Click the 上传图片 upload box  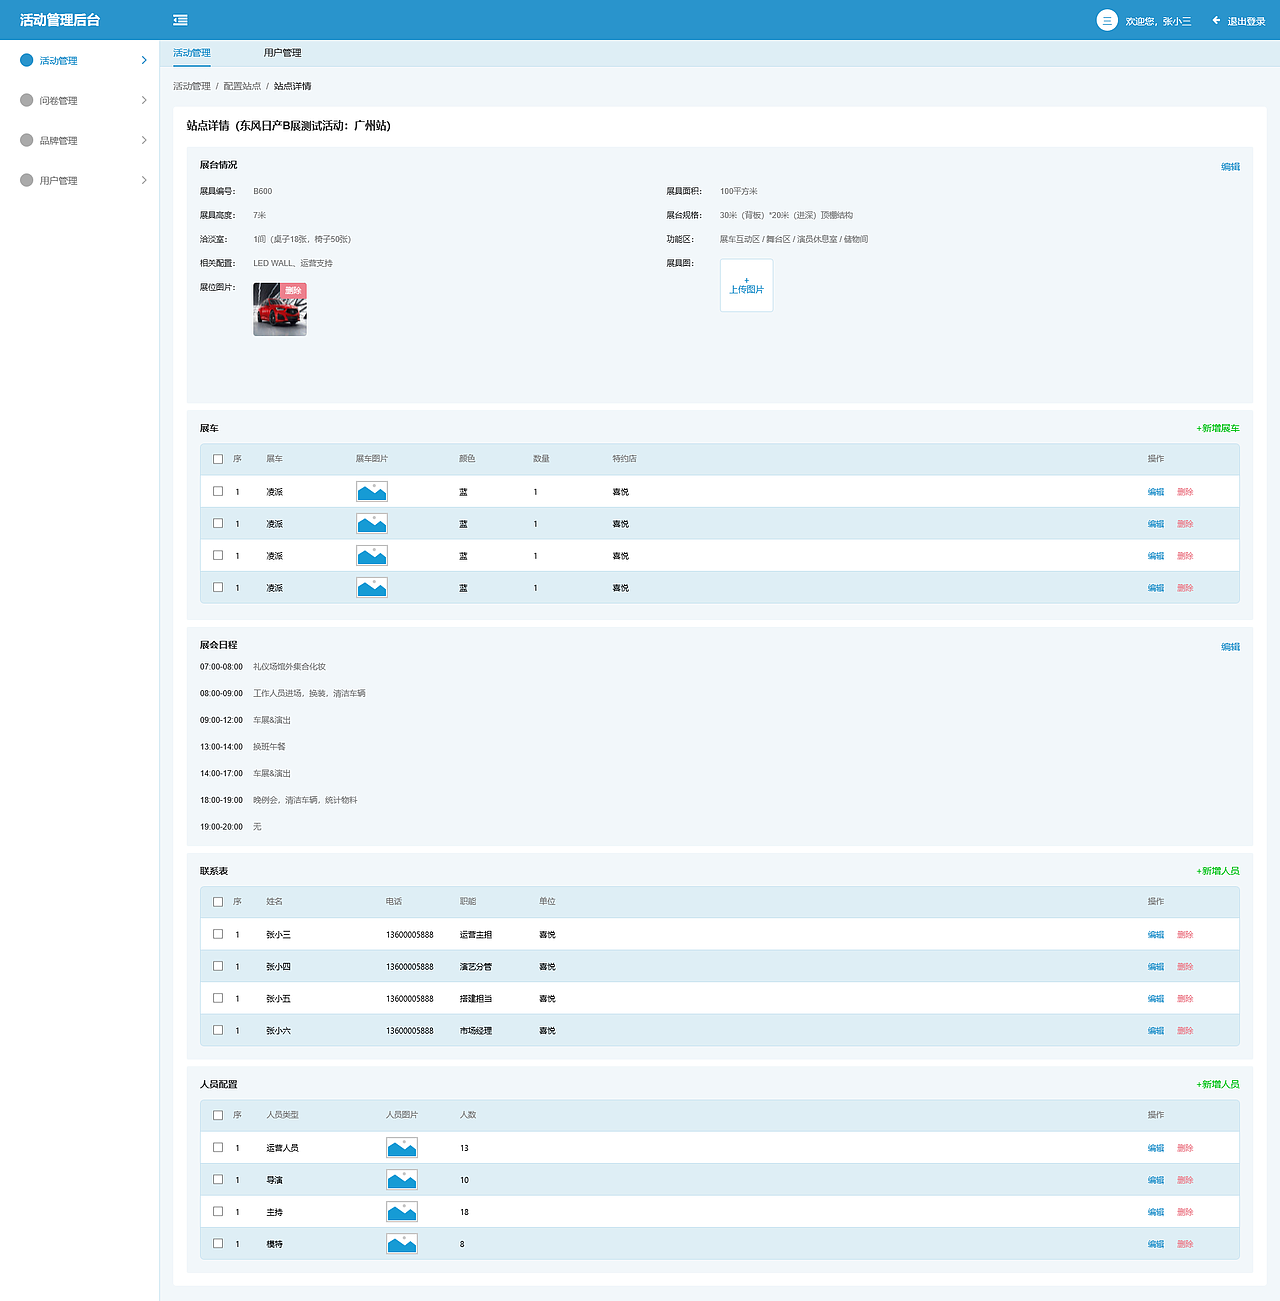tap(746, 286)
